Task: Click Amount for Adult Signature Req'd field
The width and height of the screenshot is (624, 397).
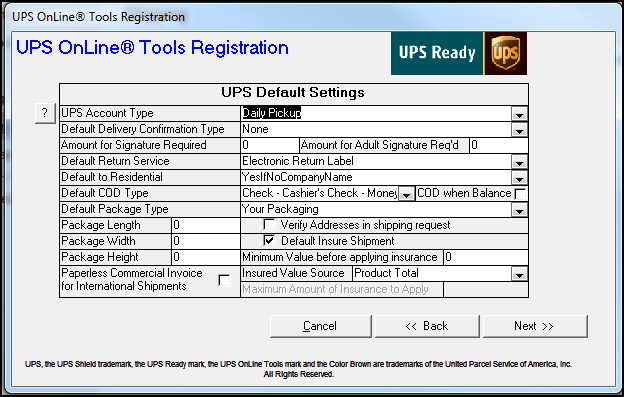Action: pyautogui.click(x=499, y=145)
